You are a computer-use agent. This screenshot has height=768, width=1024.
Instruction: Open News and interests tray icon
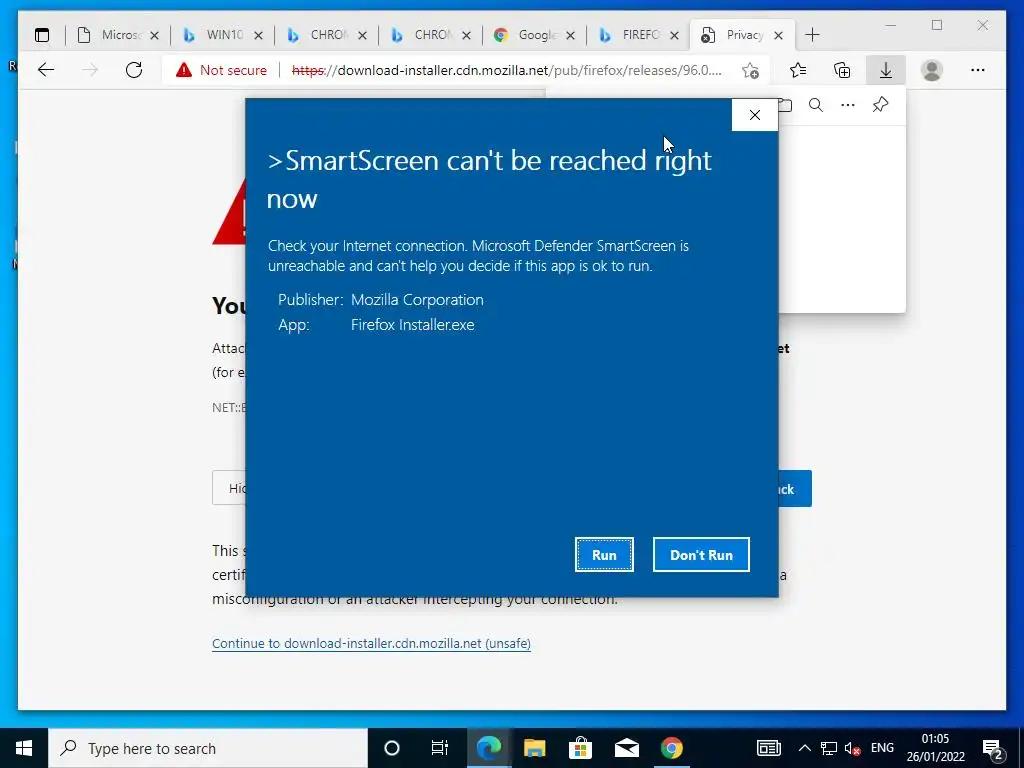click(769, 748)
